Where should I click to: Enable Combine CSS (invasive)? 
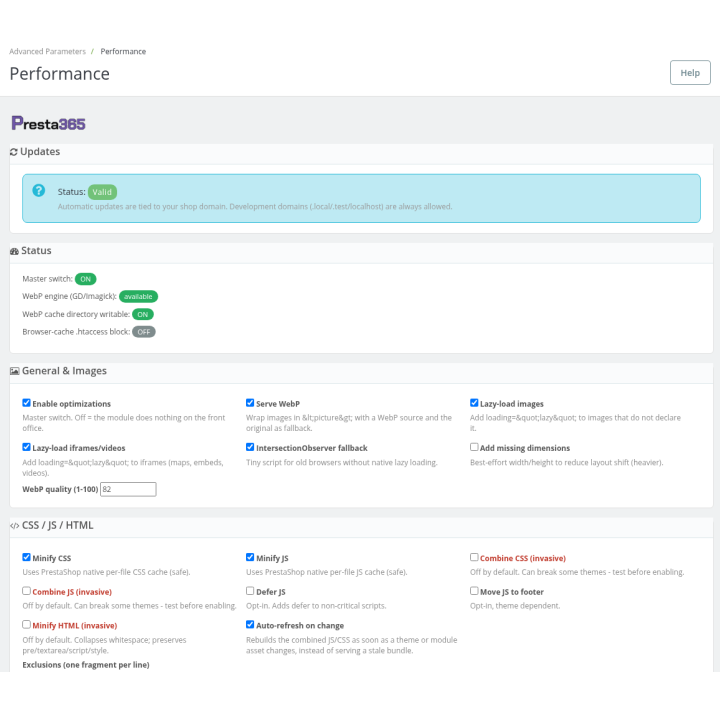[474, 557]
